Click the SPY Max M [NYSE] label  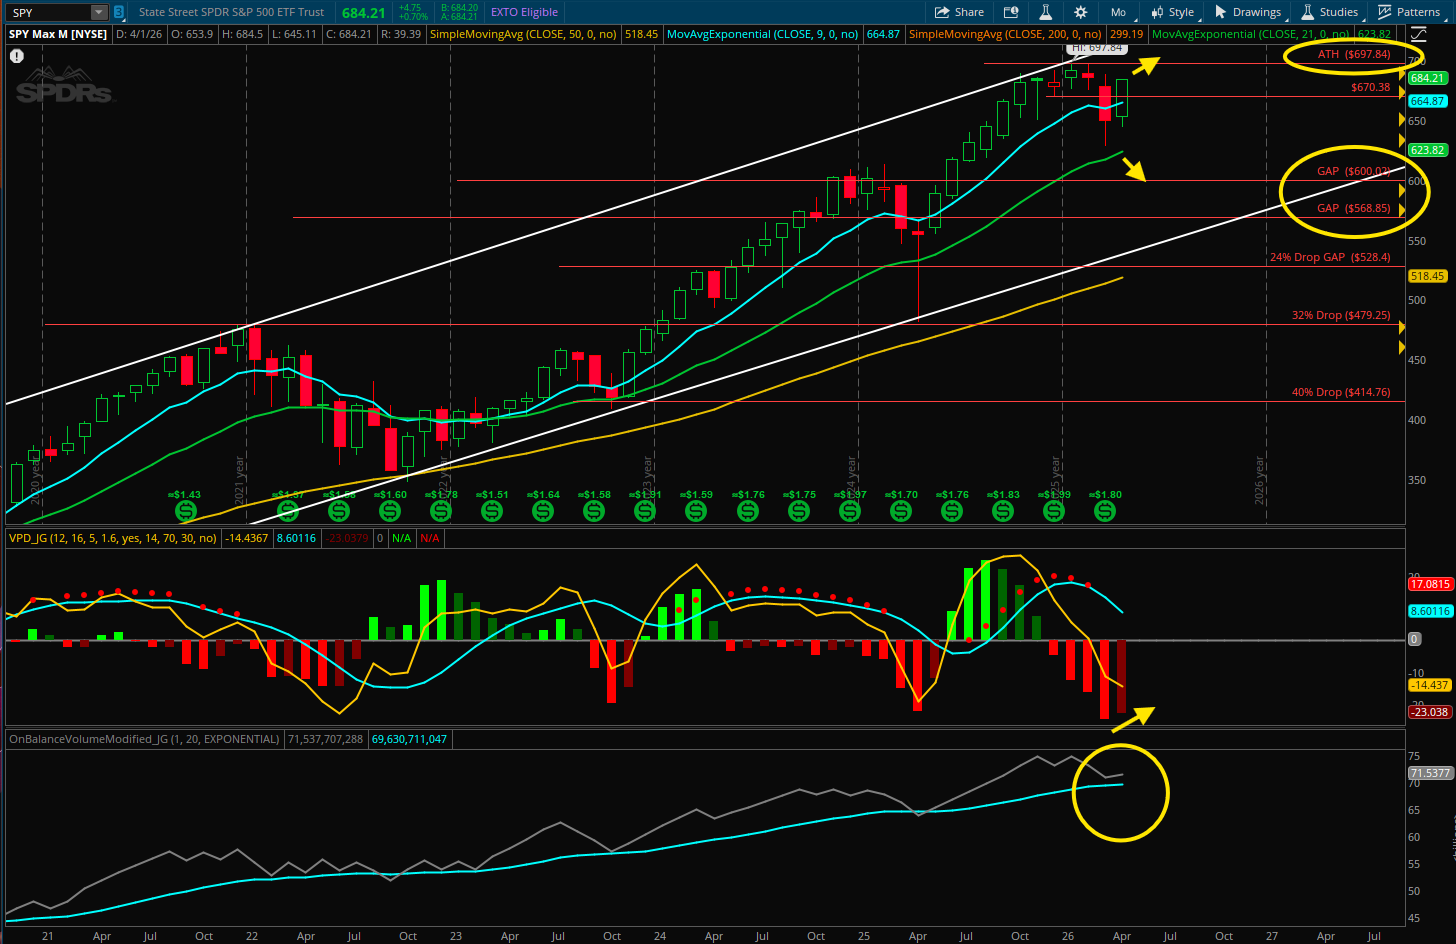click(58, 34)
